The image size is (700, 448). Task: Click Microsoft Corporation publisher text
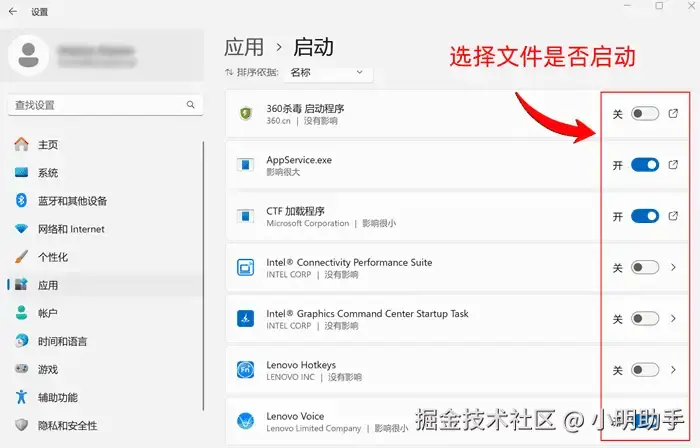pyautogui.click(x=308, y=223)
